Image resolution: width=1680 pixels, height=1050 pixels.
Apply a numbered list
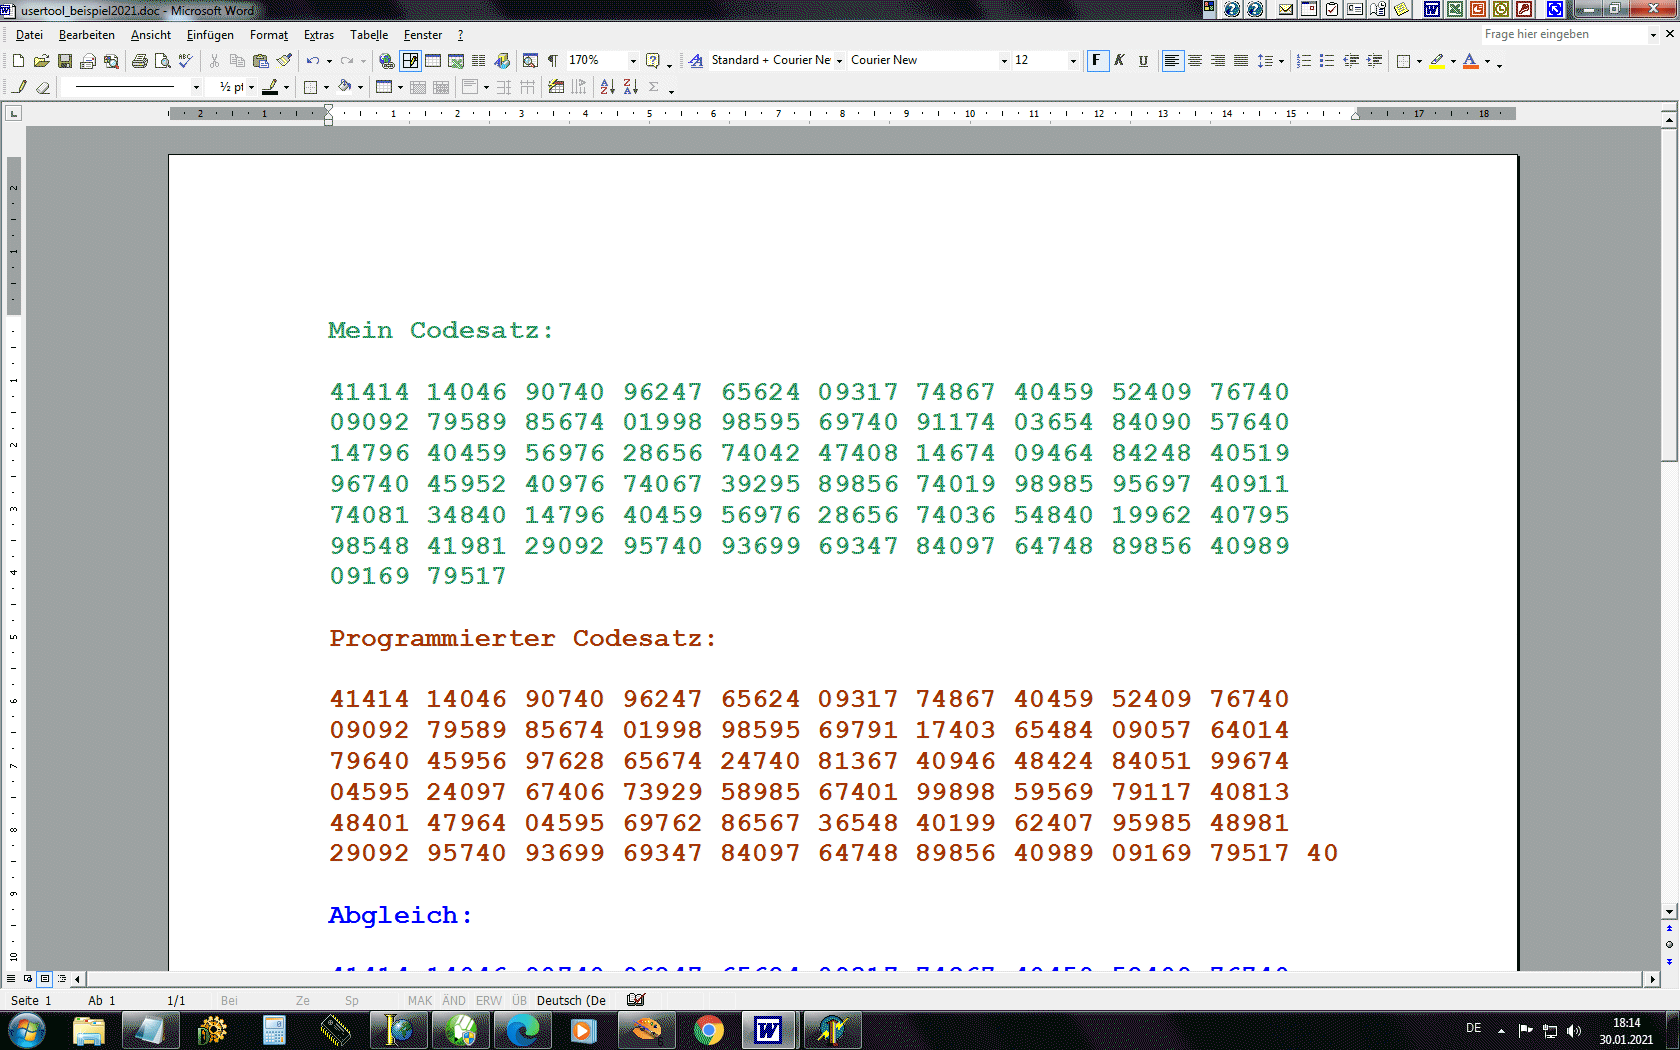point(1304,61)
